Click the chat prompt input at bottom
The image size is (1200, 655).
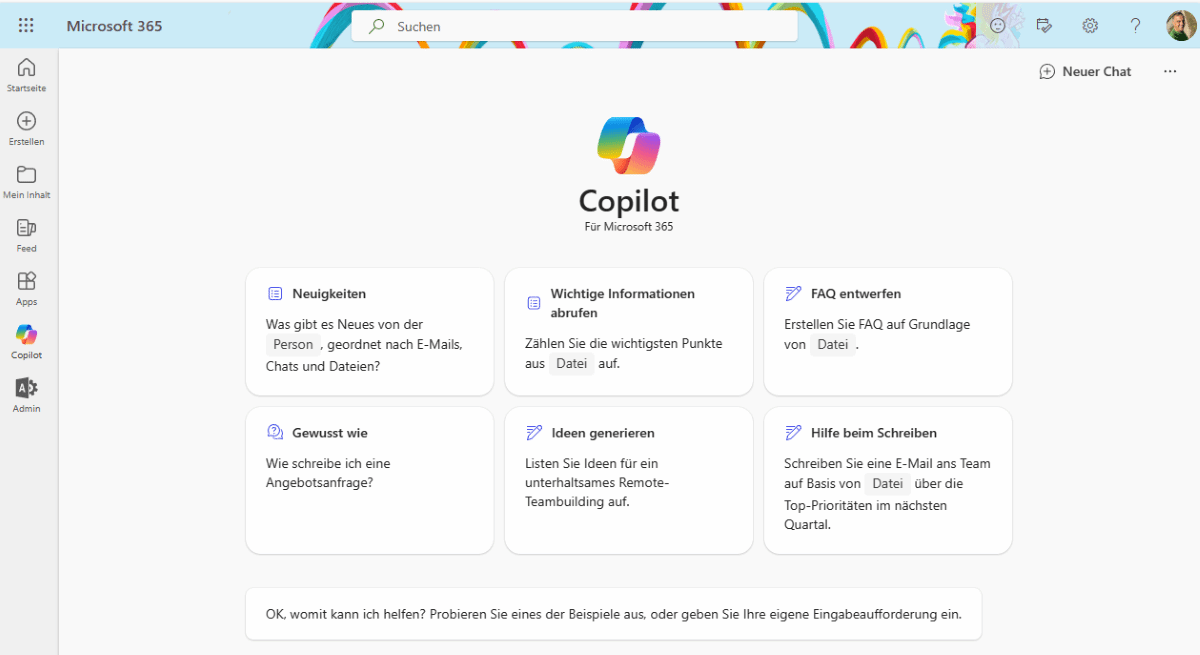[x=613, y=614]
